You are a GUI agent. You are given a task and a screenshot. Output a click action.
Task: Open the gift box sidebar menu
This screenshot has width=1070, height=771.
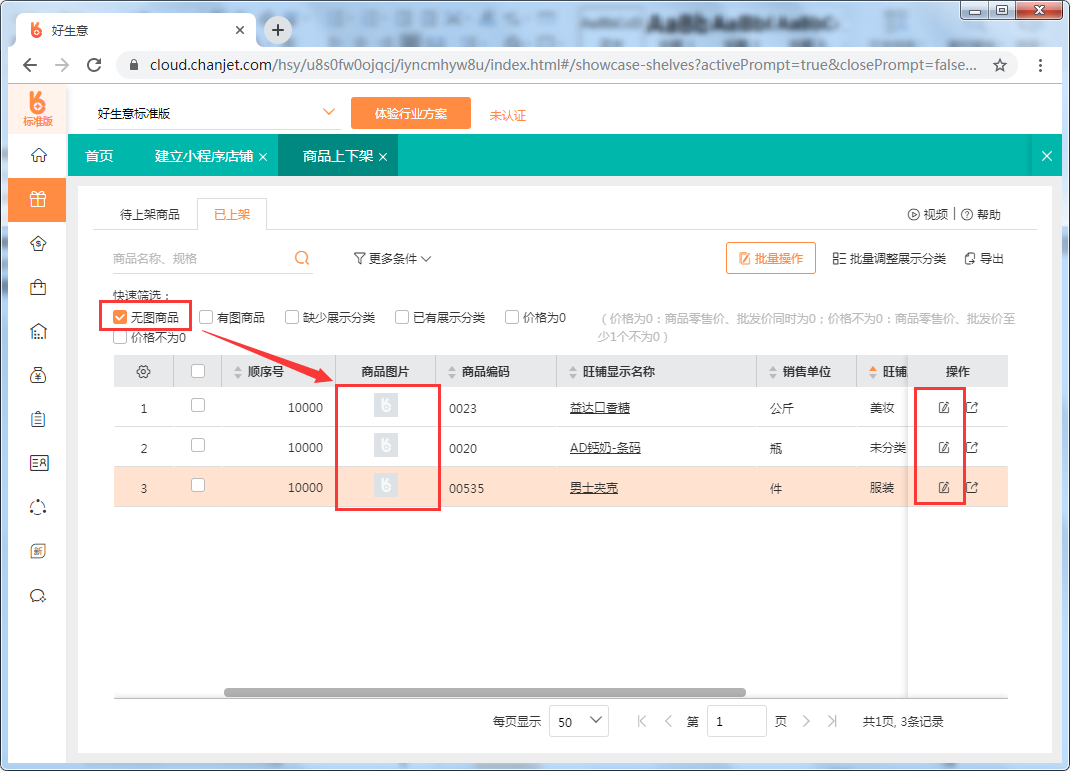[x=38, y=199]
